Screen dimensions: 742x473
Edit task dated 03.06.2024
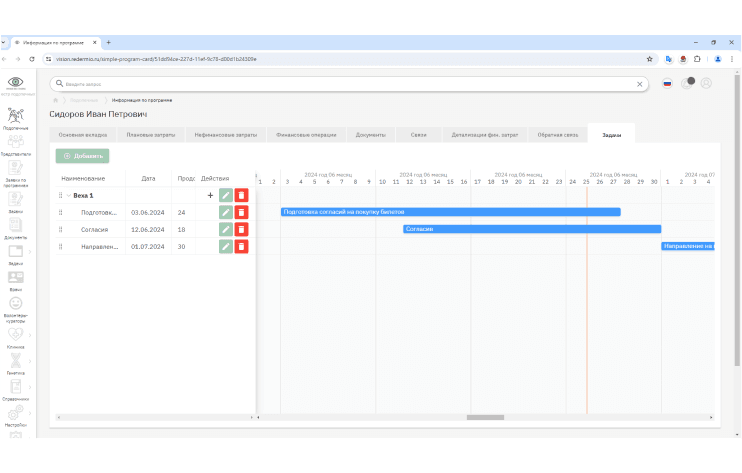(226, 212)
